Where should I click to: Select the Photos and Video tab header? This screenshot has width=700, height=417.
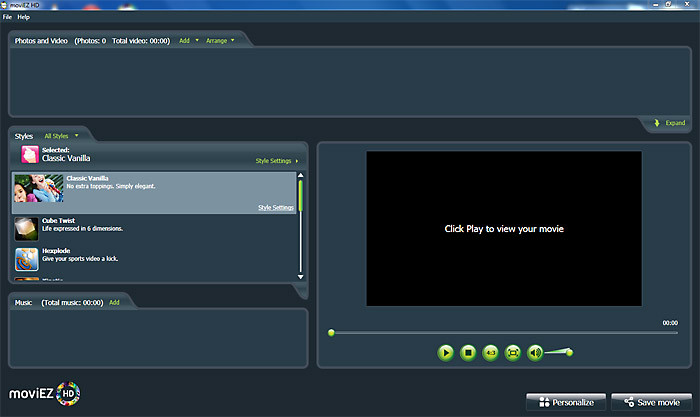pyautogui.click(x=41, y=41)
